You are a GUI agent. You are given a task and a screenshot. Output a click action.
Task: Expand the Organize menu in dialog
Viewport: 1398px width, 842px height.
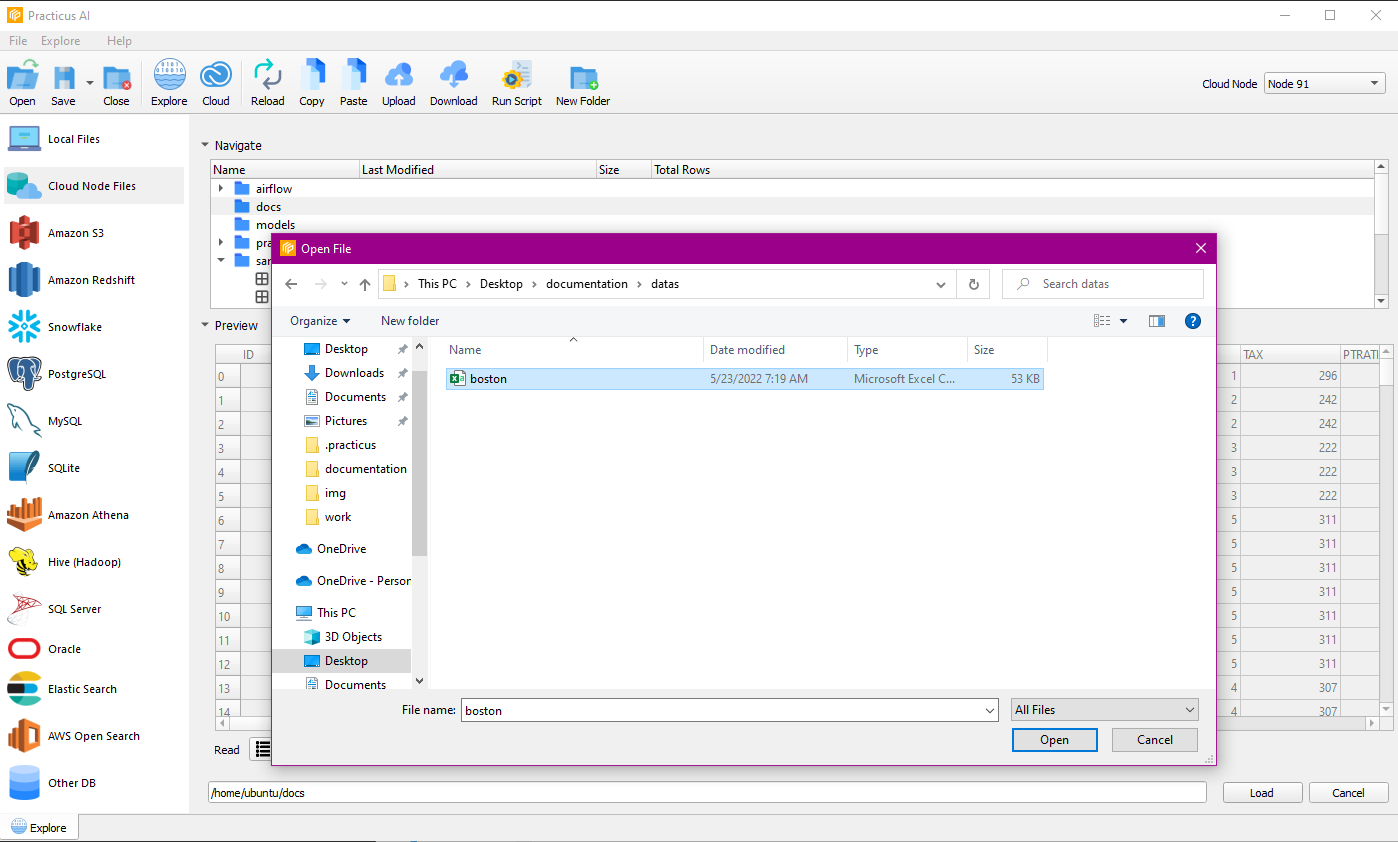320,321
